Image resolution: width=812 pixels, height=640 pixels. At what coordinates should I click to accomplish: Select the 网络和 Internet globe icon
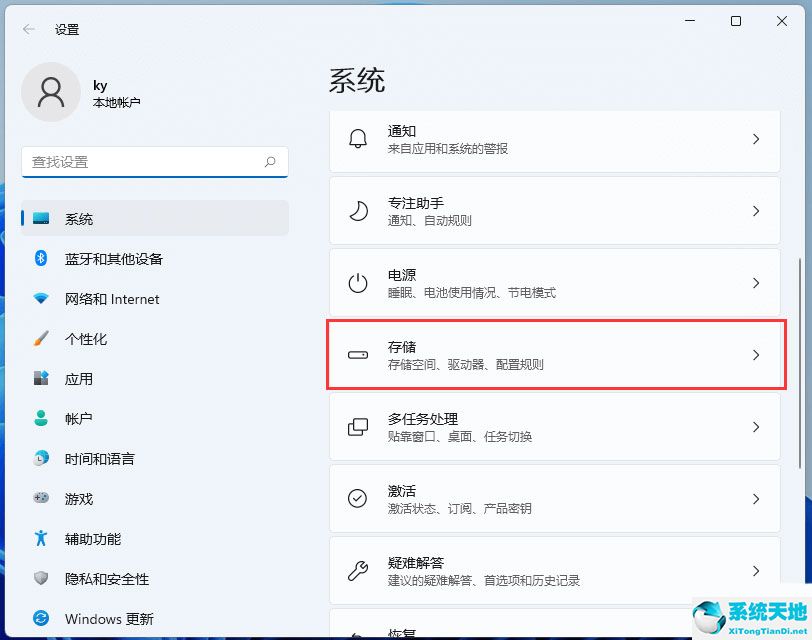(41, 299)
